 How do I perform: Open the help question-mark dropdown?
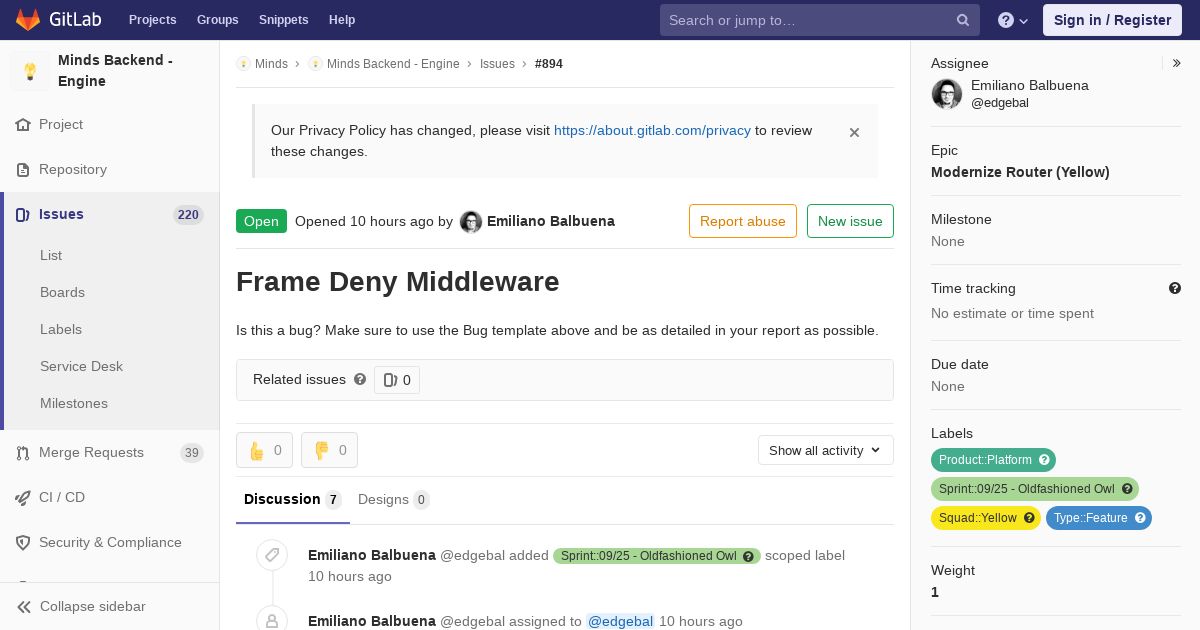tap(1013, 20)
